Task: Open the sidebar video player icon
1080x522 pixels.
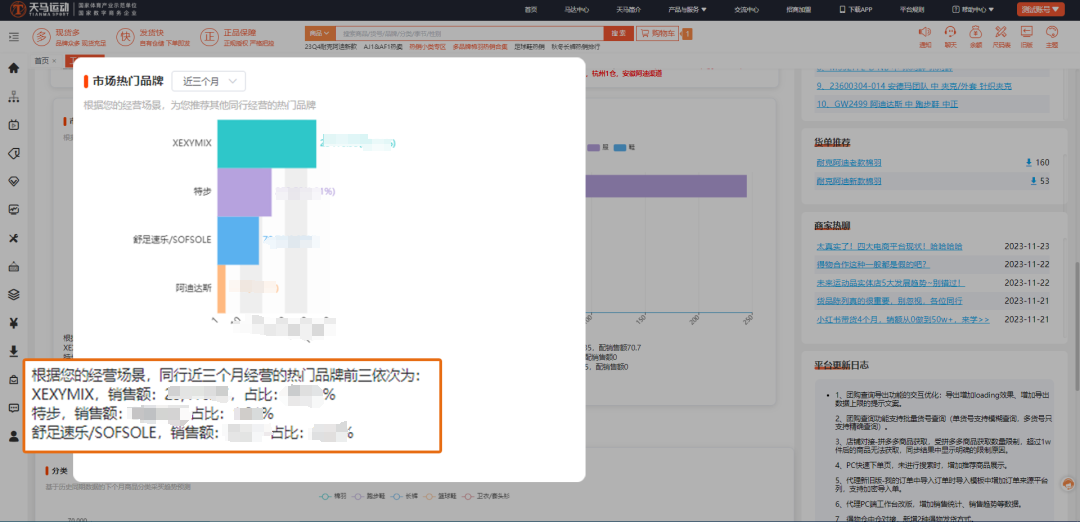Action: 13,125
